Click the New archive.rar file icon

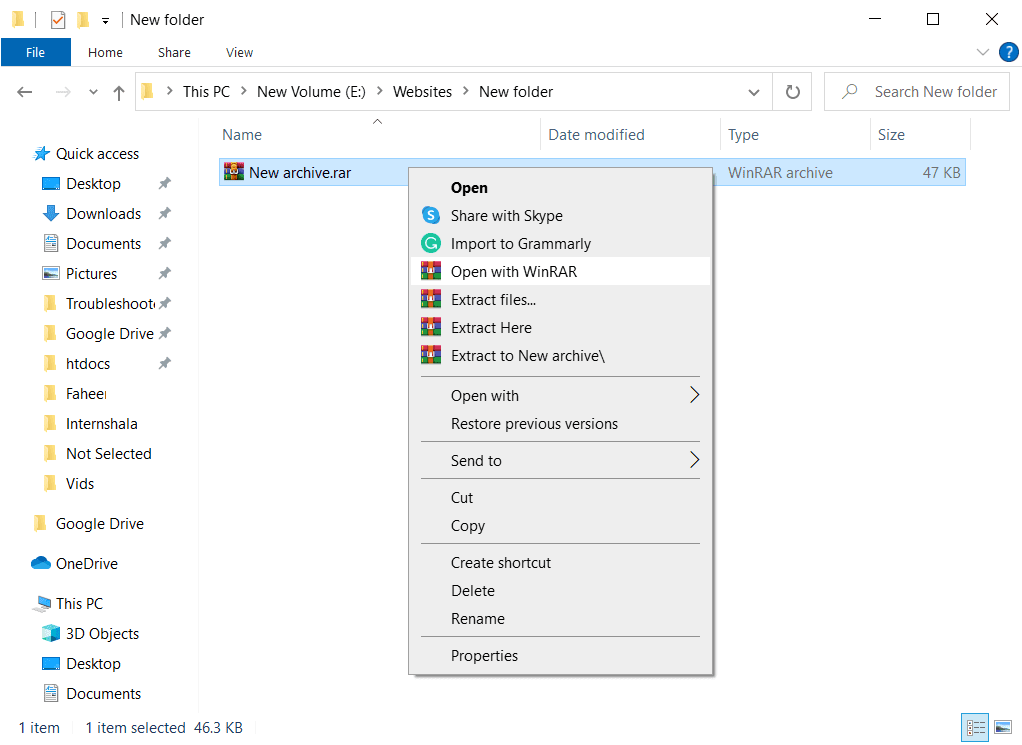[233, 171]
